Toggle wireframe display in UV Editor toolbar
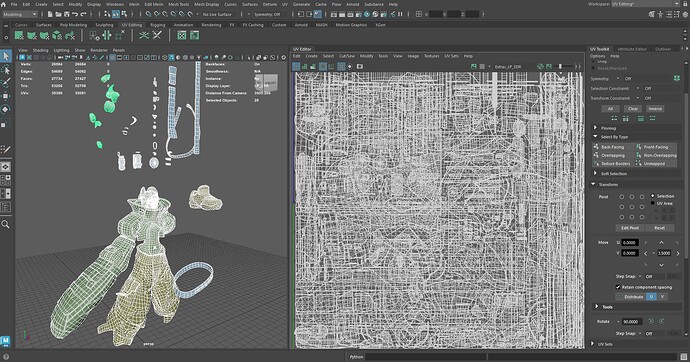This screenshot has height=362, width=690. point(296,66)
